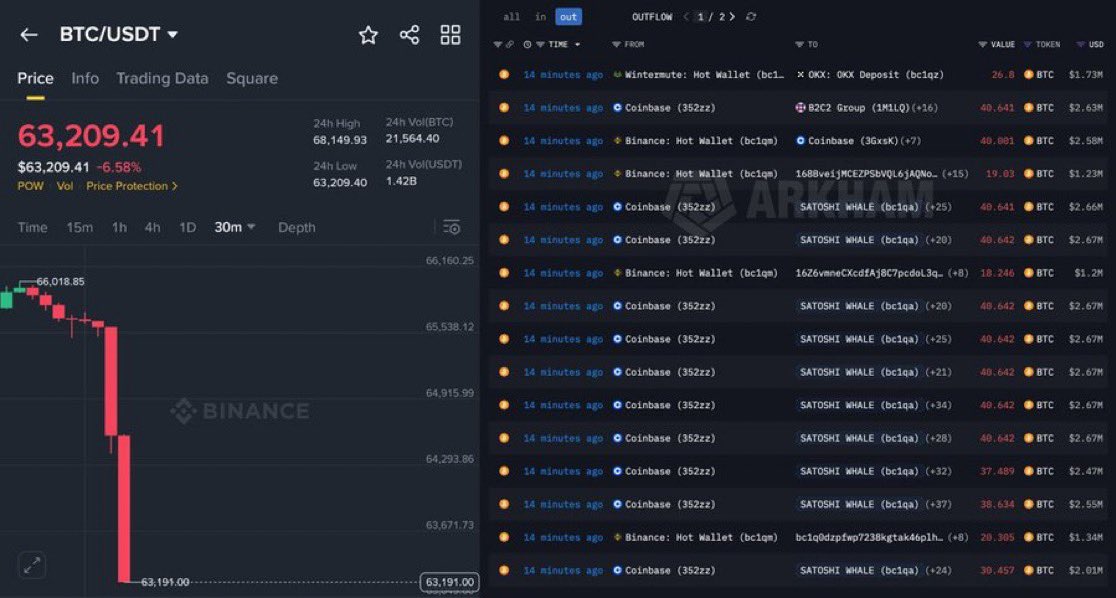Switch to the 'all' transactions filter
Viewport: 1116px width, 598px height.
[x=511, y=16]
